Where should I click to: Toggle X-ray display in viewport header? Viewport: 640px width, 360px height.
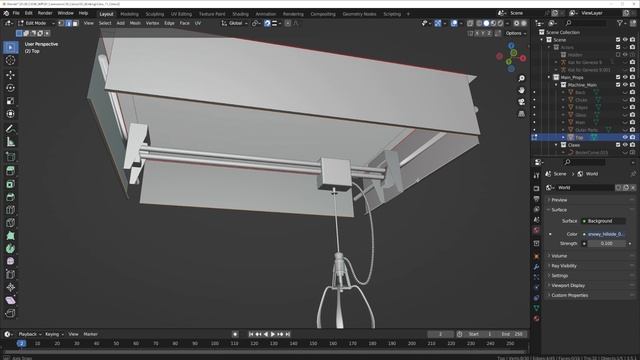[x=470, y=23]
